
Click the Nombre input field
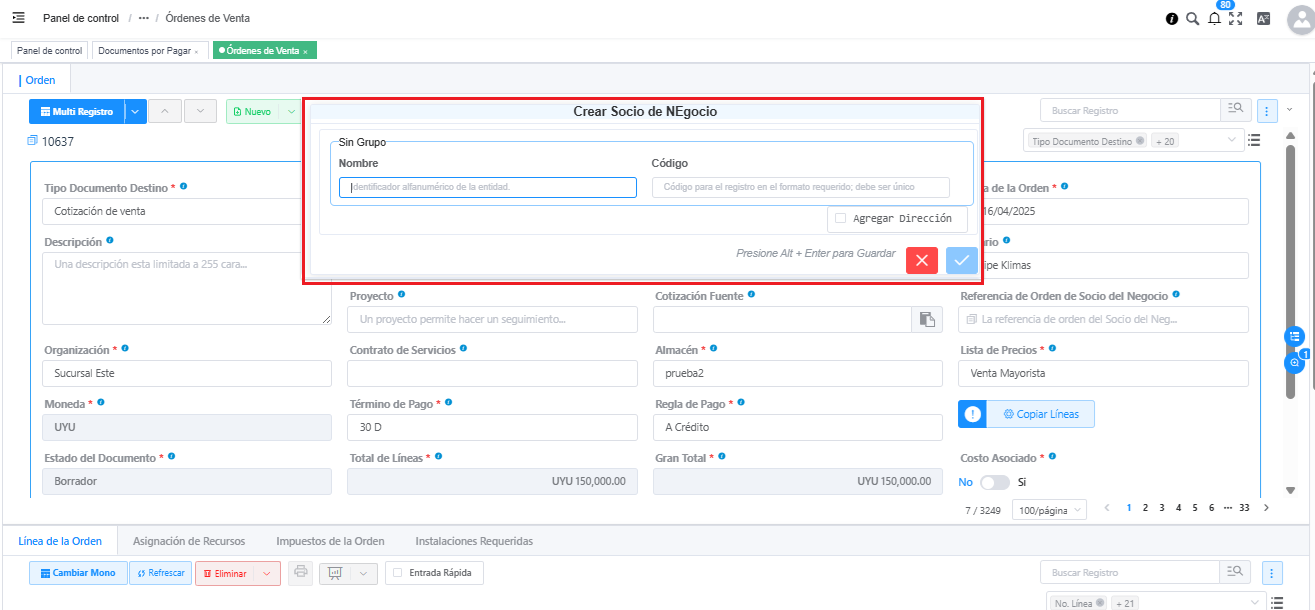[488, 187]
